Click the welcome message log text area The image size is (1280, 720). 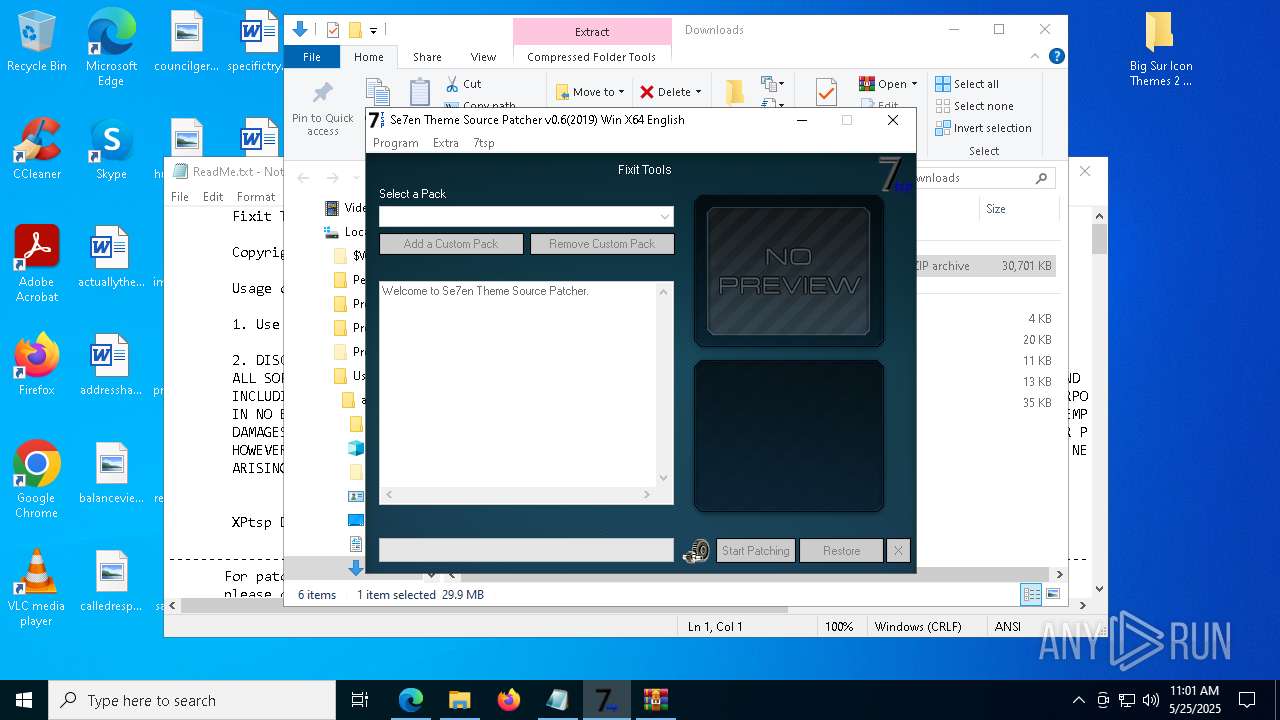[x=517, y=384]
